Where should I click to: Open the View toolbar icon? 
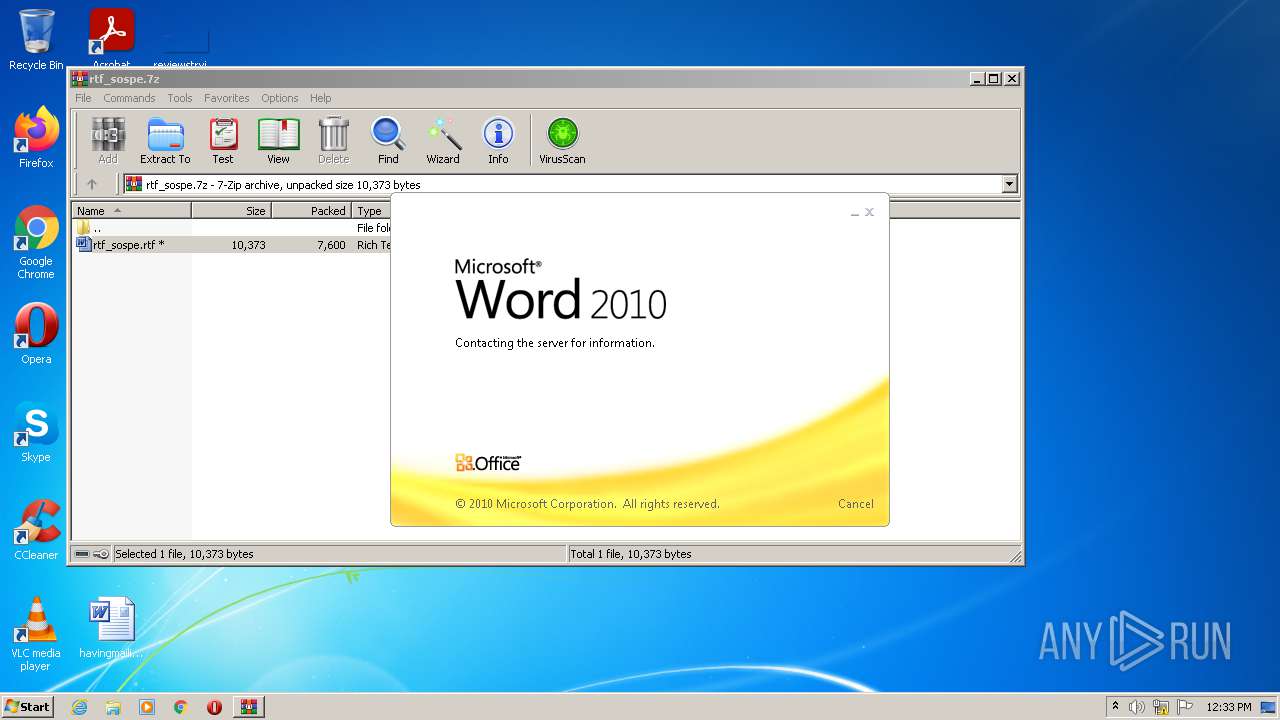click(x=278, y=141)
